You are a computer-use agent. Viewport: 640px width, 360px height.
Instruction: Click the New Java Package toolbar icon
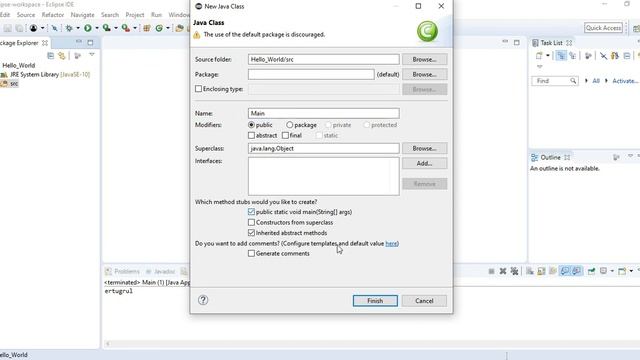coord(147,28)
